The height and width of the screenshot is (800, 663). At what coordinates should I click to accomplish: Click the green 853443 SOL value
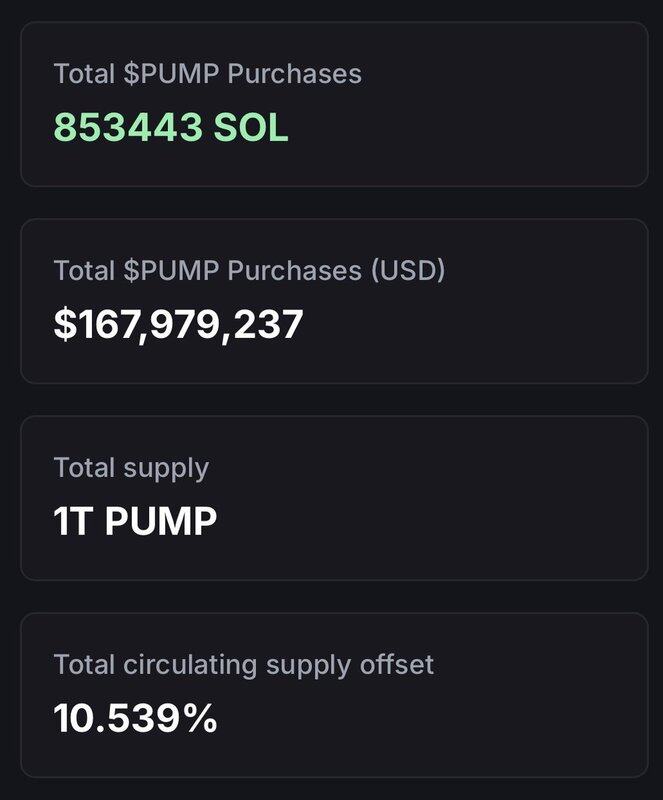pos(171,127)
